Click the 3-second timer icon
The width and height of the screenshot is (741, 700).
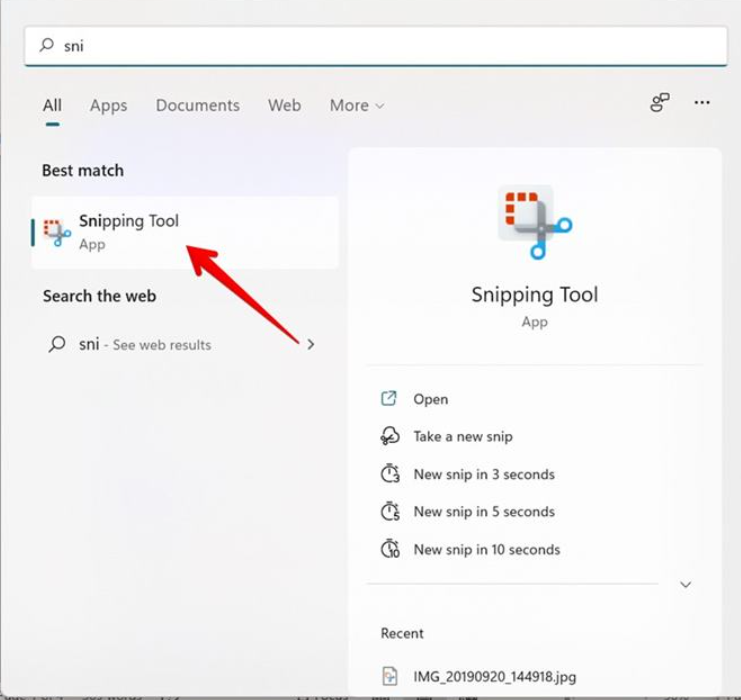coord(390,473)
